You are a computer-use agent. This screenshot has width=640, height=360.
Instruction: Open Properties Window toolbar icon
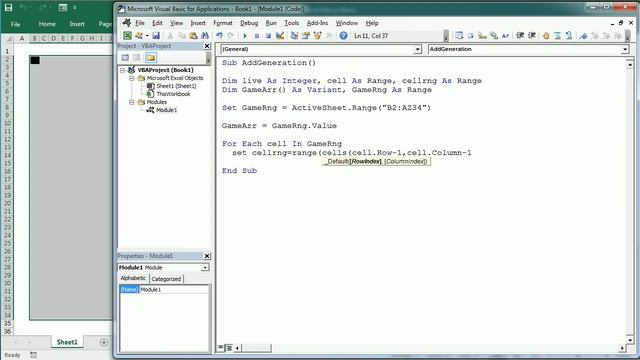click(x=306, y=36)
